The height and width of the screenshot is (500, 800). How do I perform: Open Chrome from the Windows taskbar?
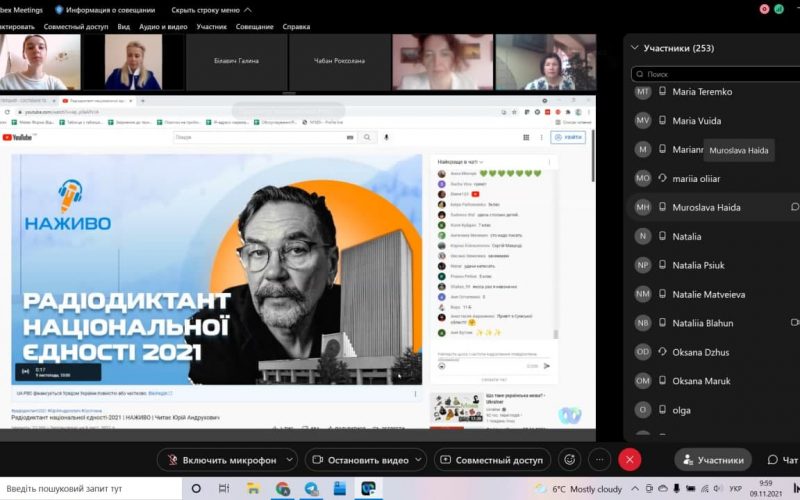pyautogui.click(x=283, y=489)
